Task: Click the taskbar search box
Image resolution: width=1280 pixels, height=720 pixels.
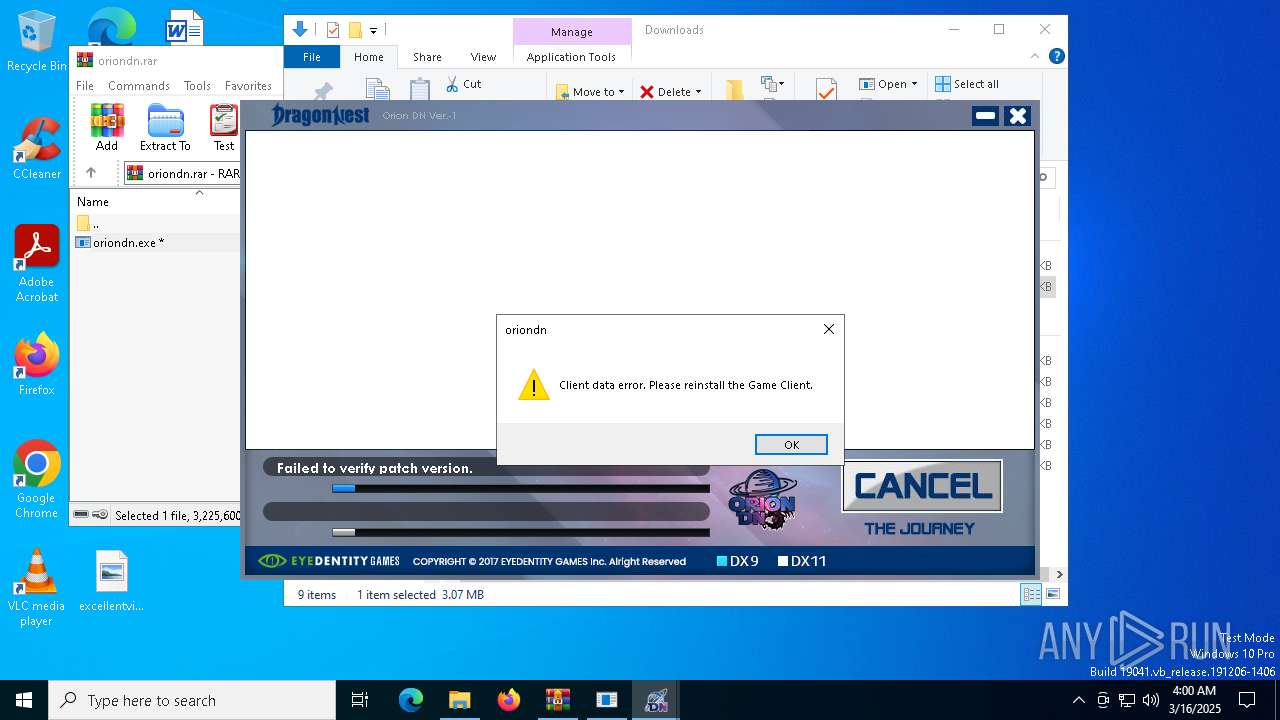Action: click(x=192, y=700)
